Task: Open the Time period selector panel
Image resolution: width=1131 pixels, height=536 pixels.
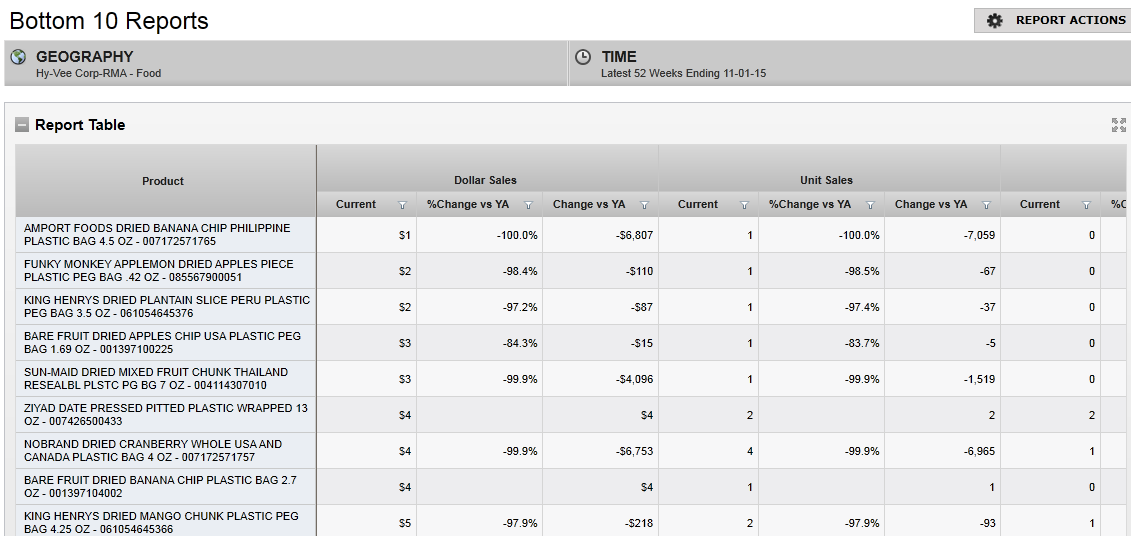Action: point(850,64)
